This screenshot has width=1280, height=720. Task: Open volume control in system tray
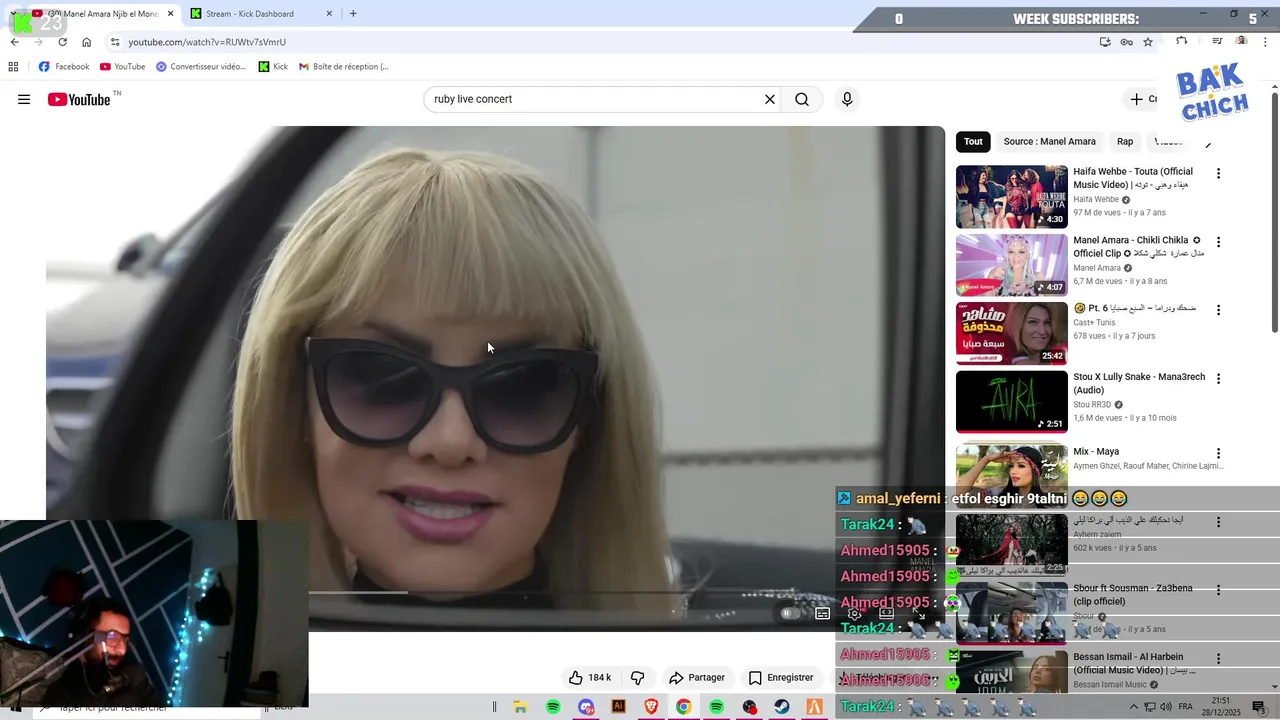click(x=1165, y=707)
